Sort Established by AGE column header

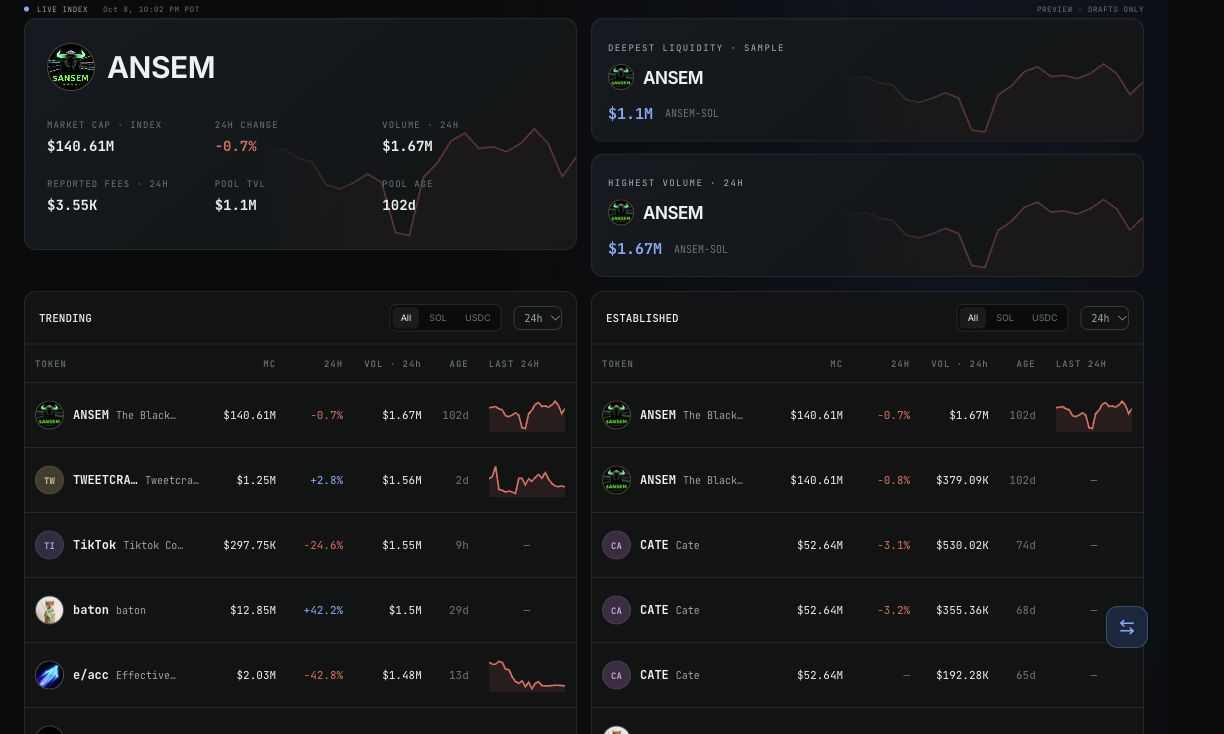(x=1026, y=364)
